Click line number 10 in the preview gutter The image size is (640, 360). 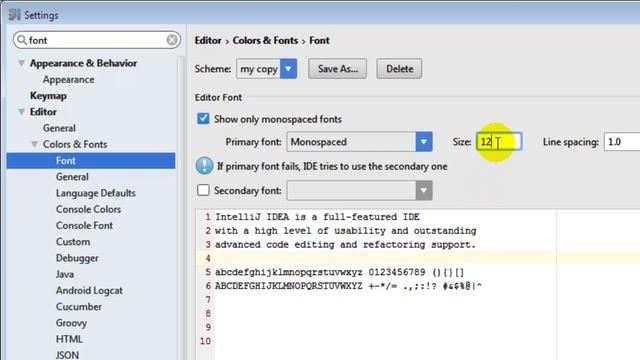(205, 341)
